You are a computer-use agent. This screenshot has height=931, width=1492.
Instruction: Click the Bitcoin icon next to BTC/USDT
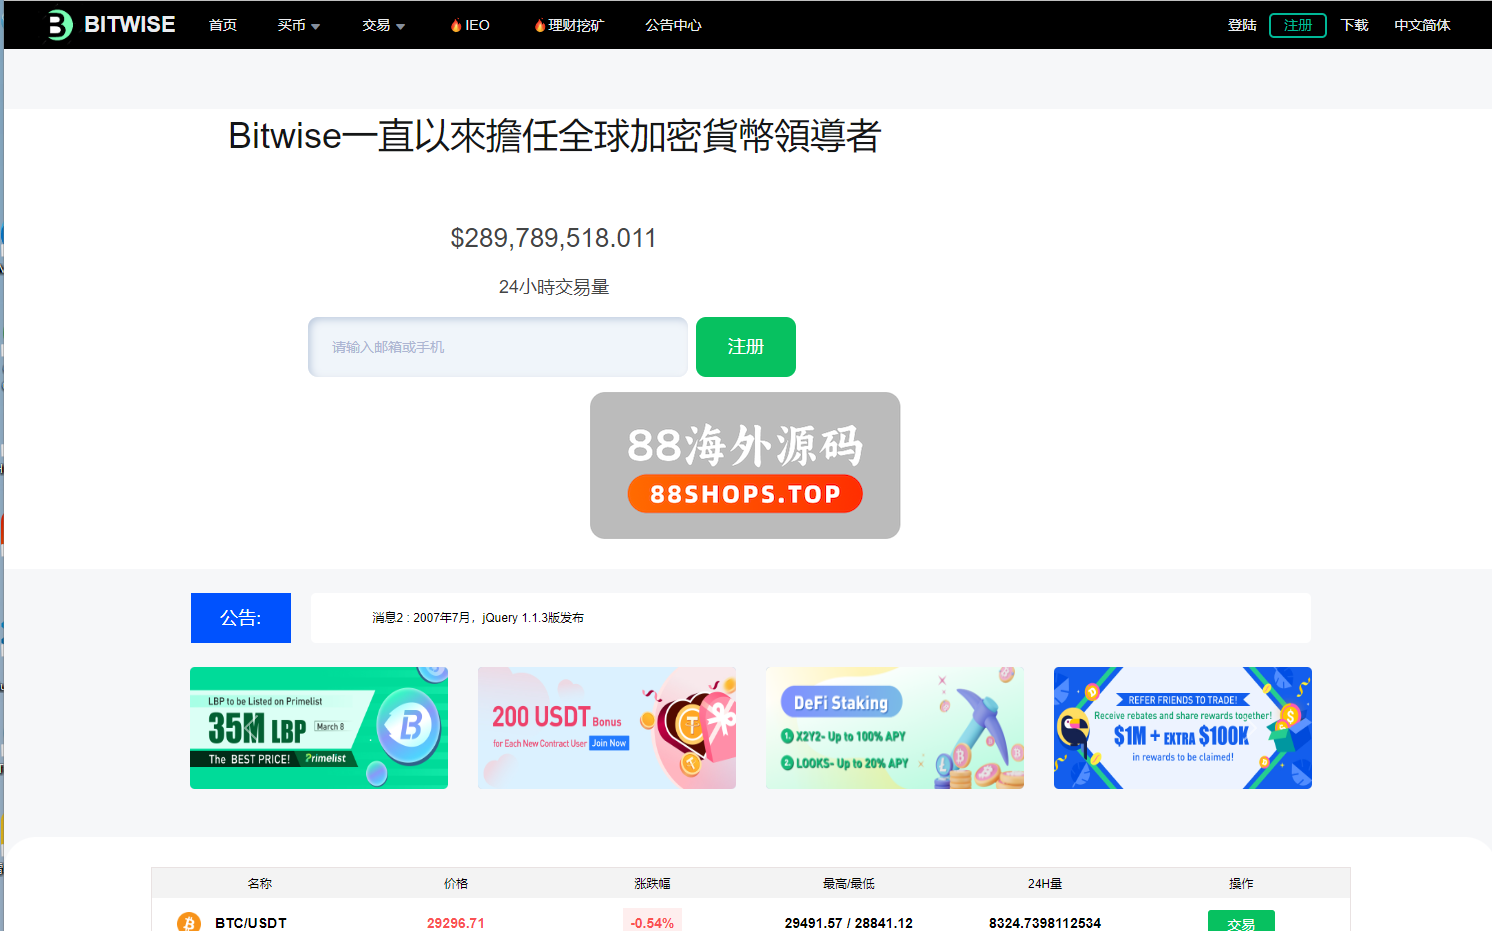click(x=189, y=922)
